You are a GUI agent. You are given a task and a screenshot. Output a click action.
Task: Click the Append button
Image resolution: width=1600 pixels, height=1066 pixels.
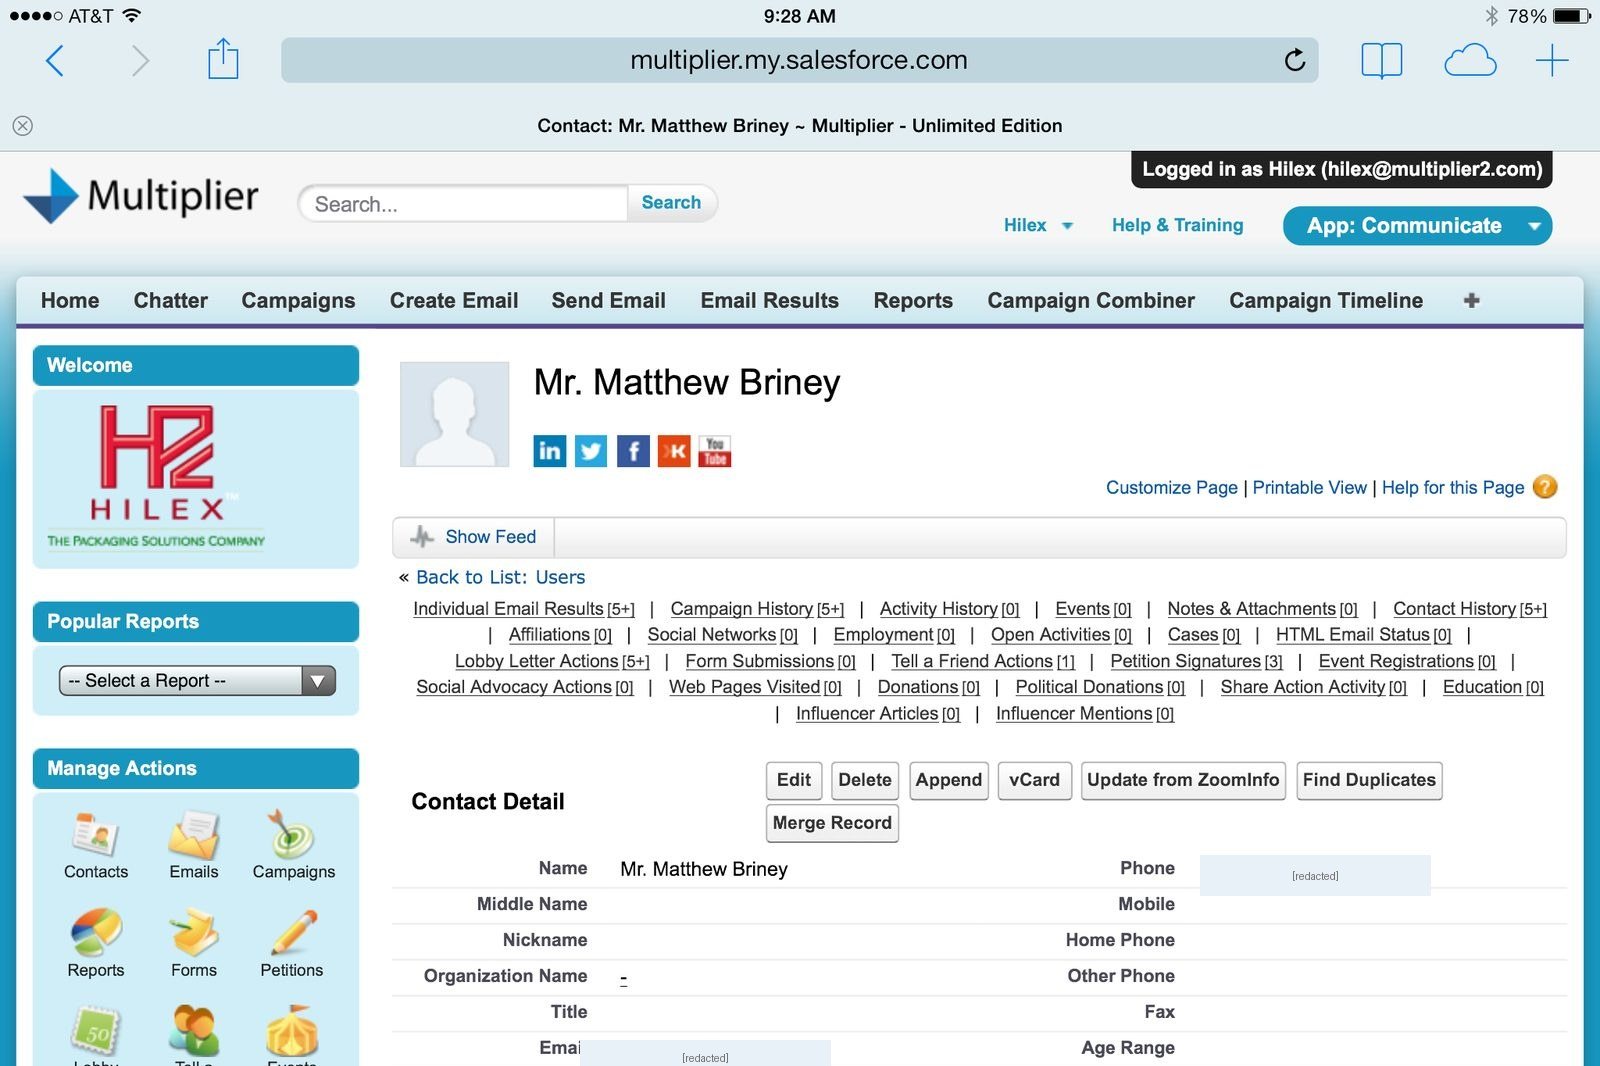click(x=949, y=780)
